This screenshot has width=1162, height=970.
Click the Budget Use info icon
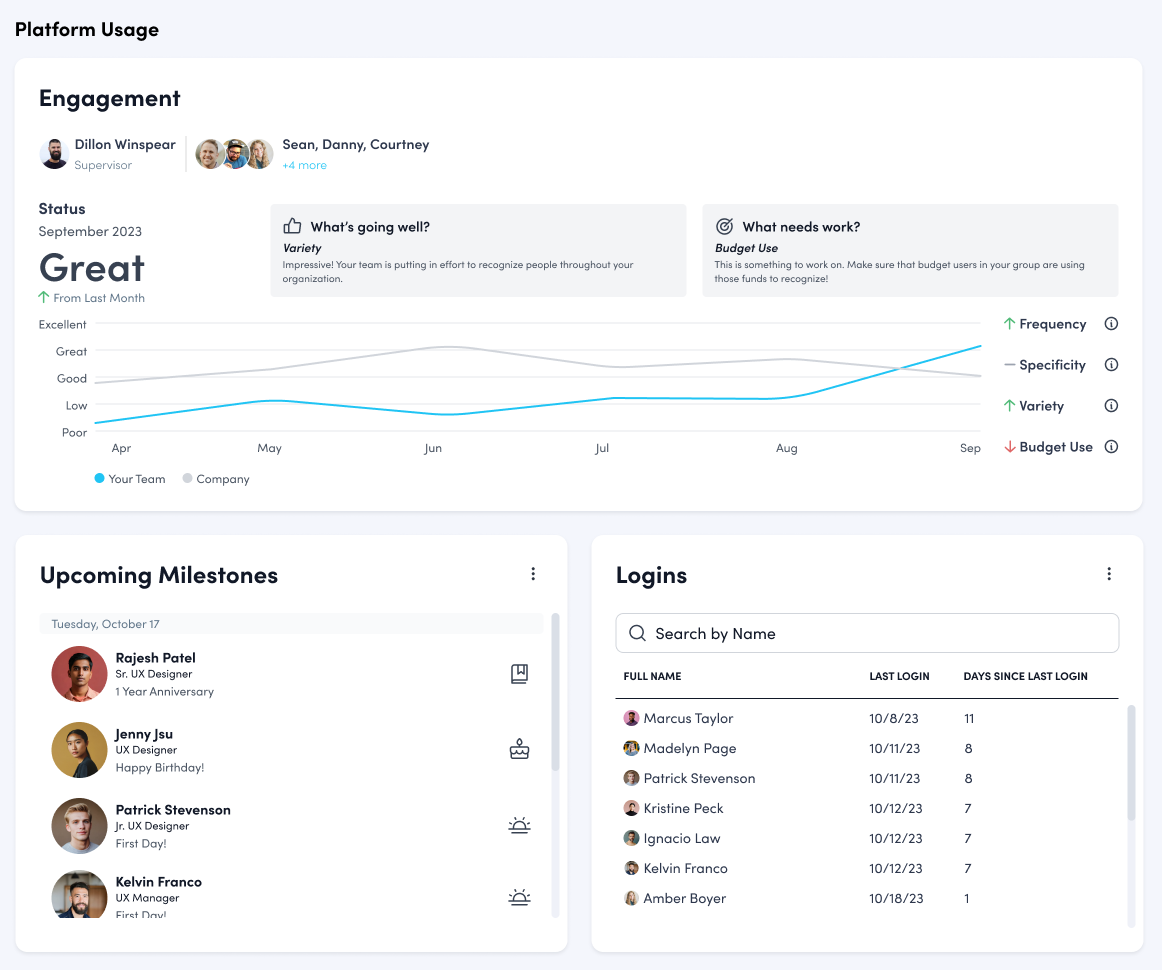(x=1111, y=447)
